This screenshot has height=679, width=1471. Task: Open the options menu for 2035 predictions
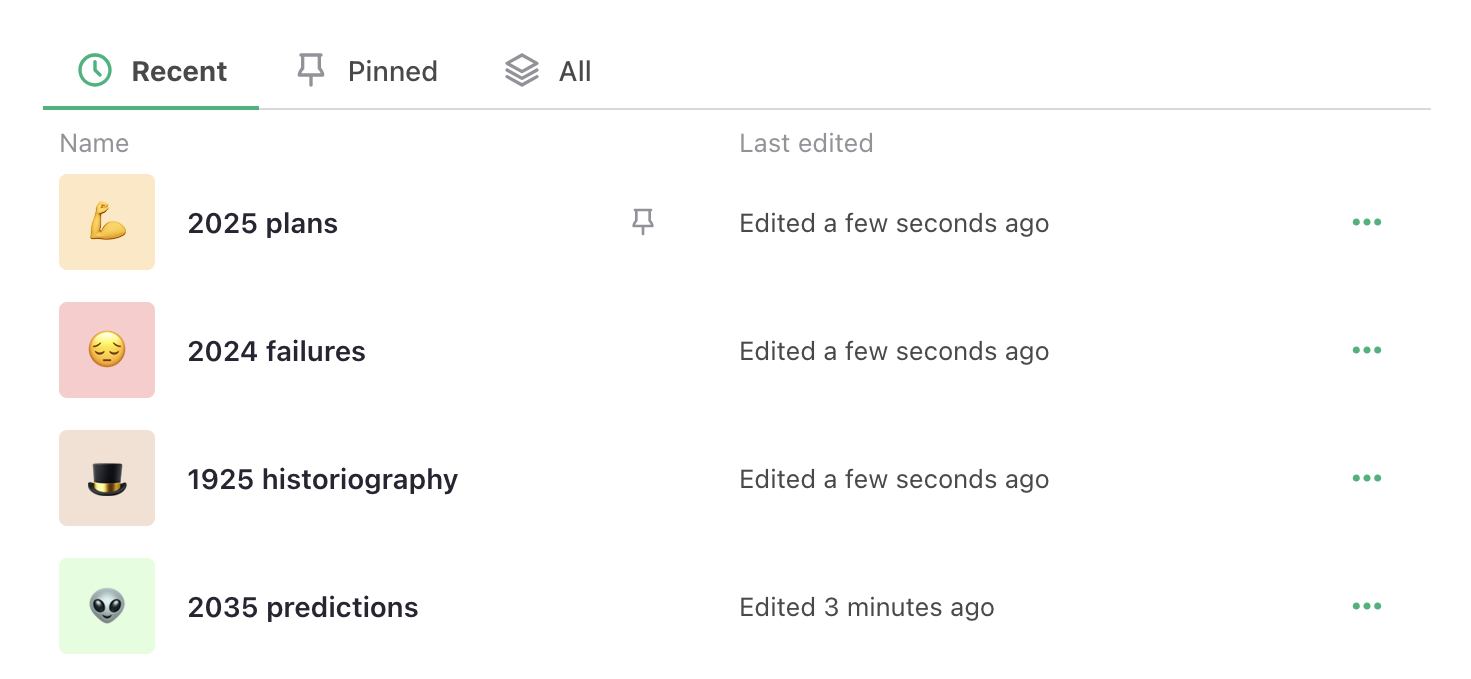coord(1366,606)
